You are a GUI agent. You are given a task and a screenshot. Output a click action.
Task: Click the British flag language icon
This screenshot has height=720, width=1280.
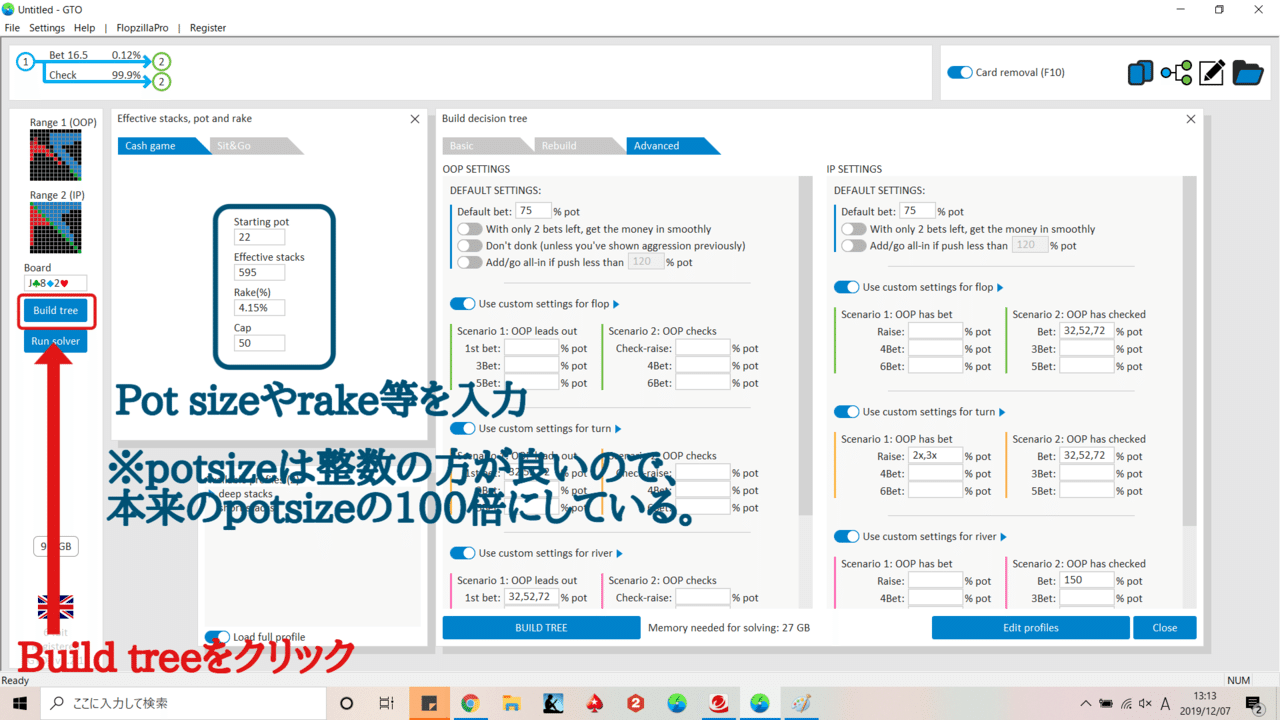click(55, 607)
